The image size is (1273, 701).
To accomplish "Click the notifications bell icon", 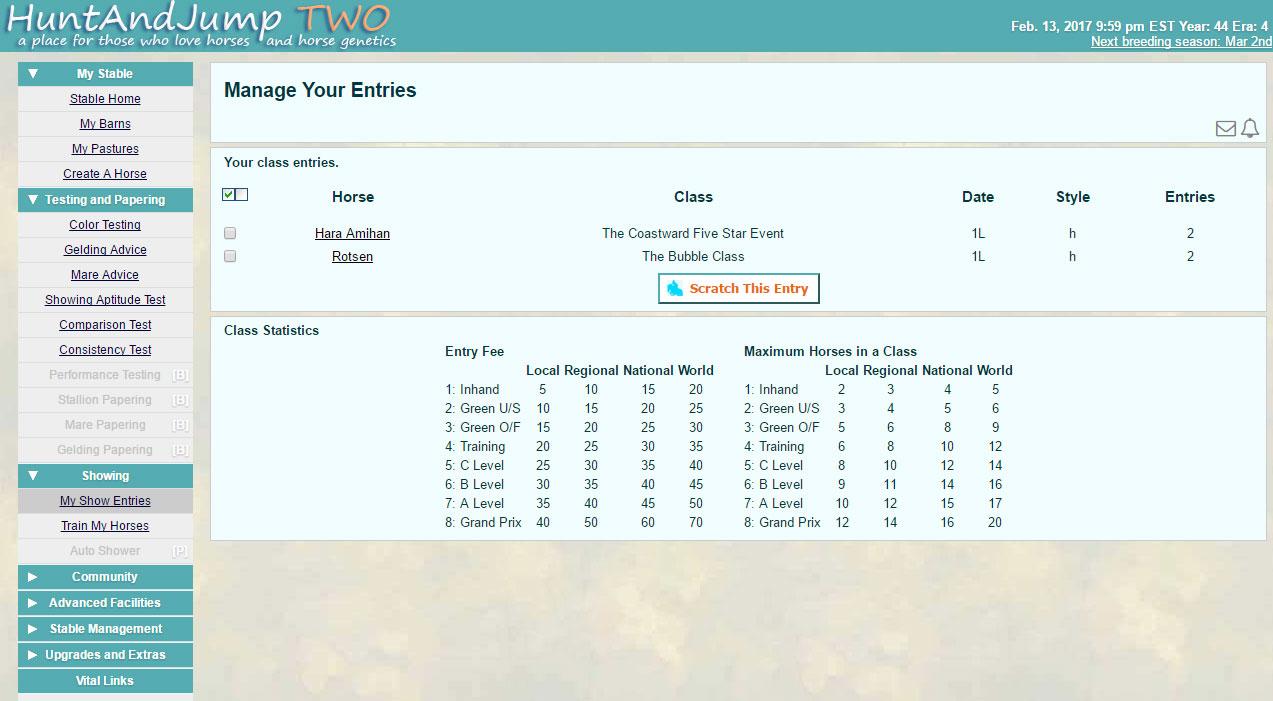I will 1250,128.
